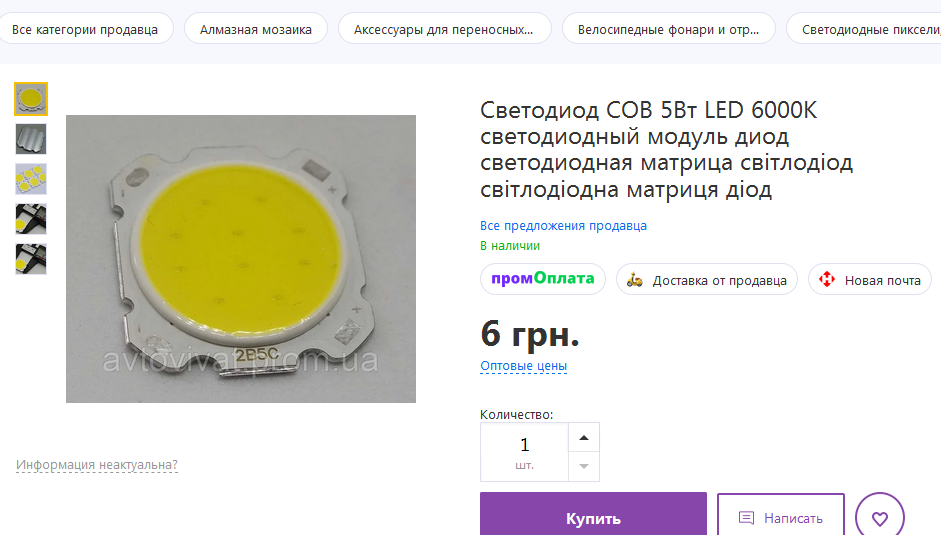This screenshot has width=941, height=535.
Task: Select third thumbnail with multiple LEDs
Action: coord(31,179)
